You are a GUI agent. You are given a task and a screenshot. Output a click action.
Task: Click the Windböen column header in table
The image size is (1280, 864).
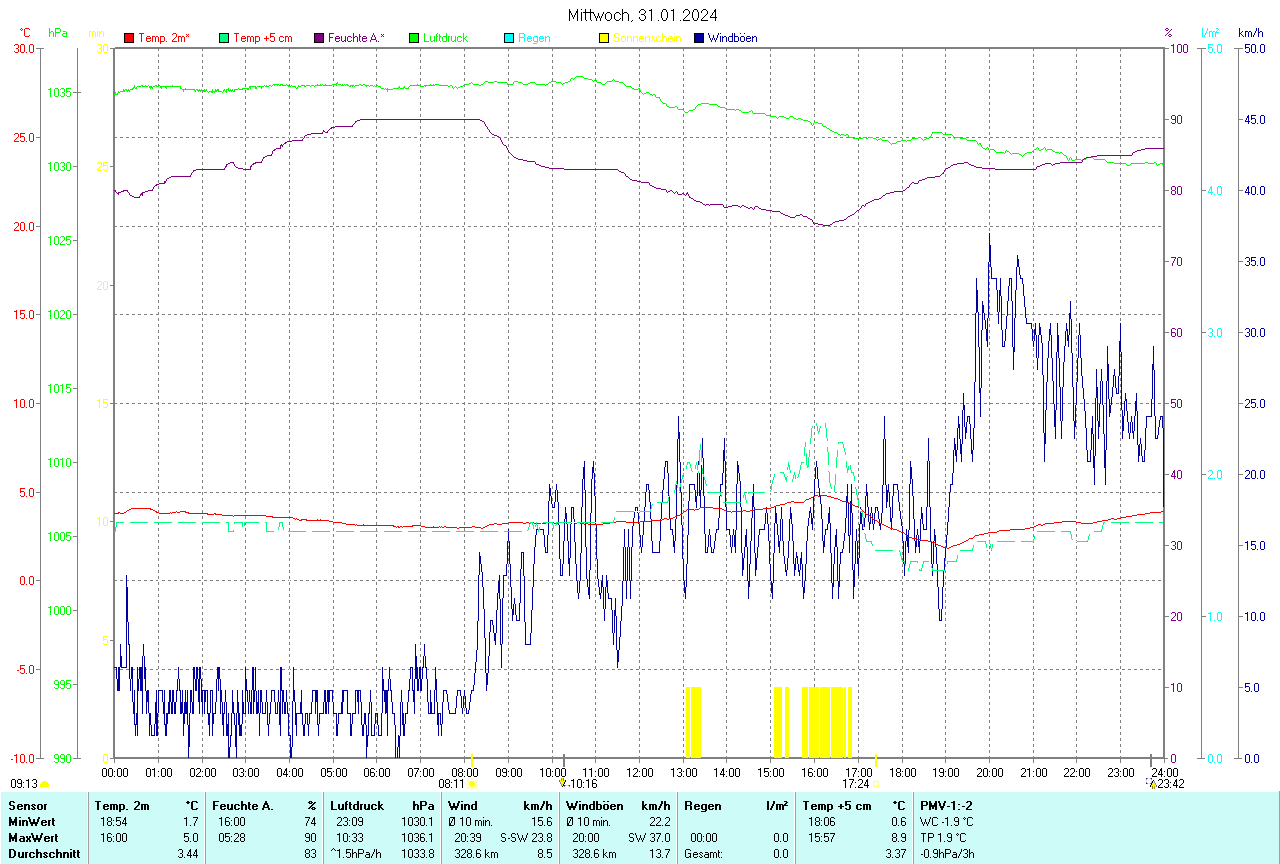(595, 805)
